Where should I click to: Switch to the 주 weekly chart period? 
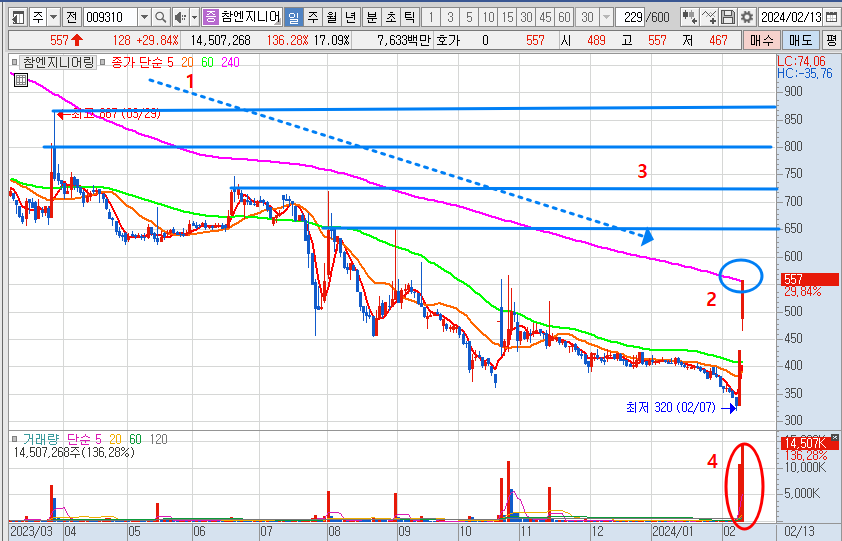313,17
